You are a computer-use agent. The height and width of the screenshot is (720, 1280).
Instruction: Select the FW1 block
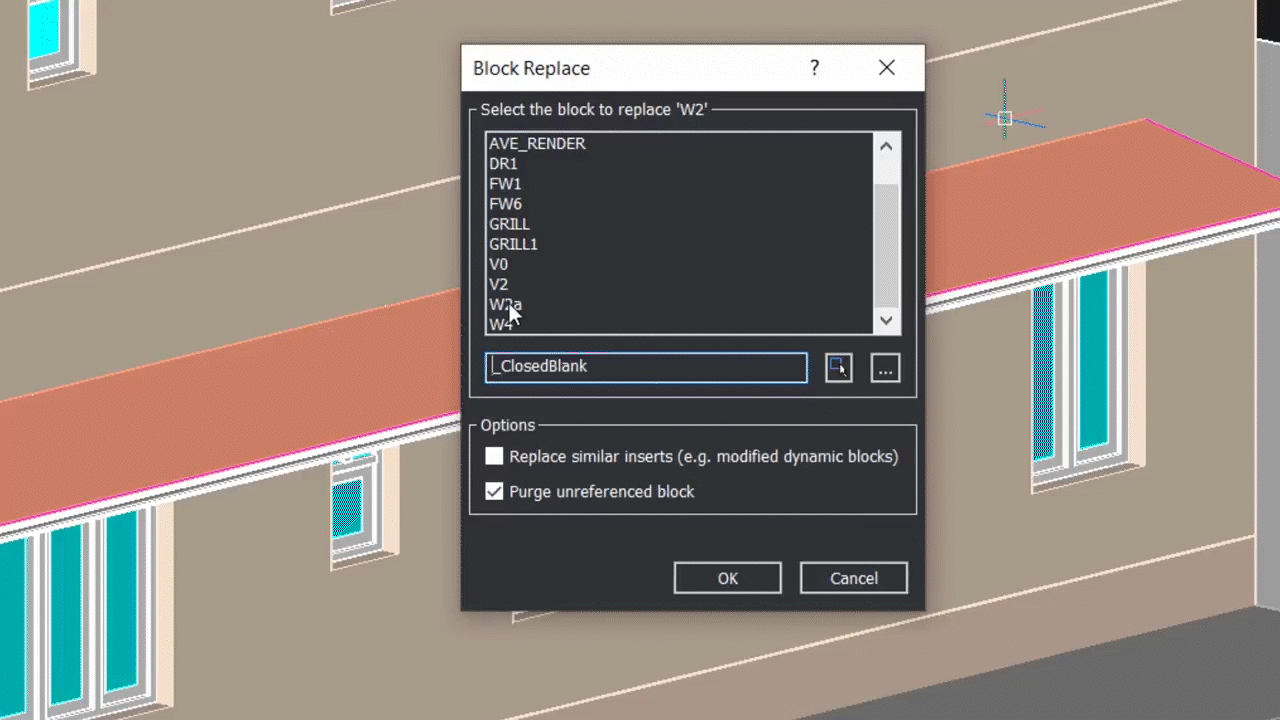tap(505, 183)
